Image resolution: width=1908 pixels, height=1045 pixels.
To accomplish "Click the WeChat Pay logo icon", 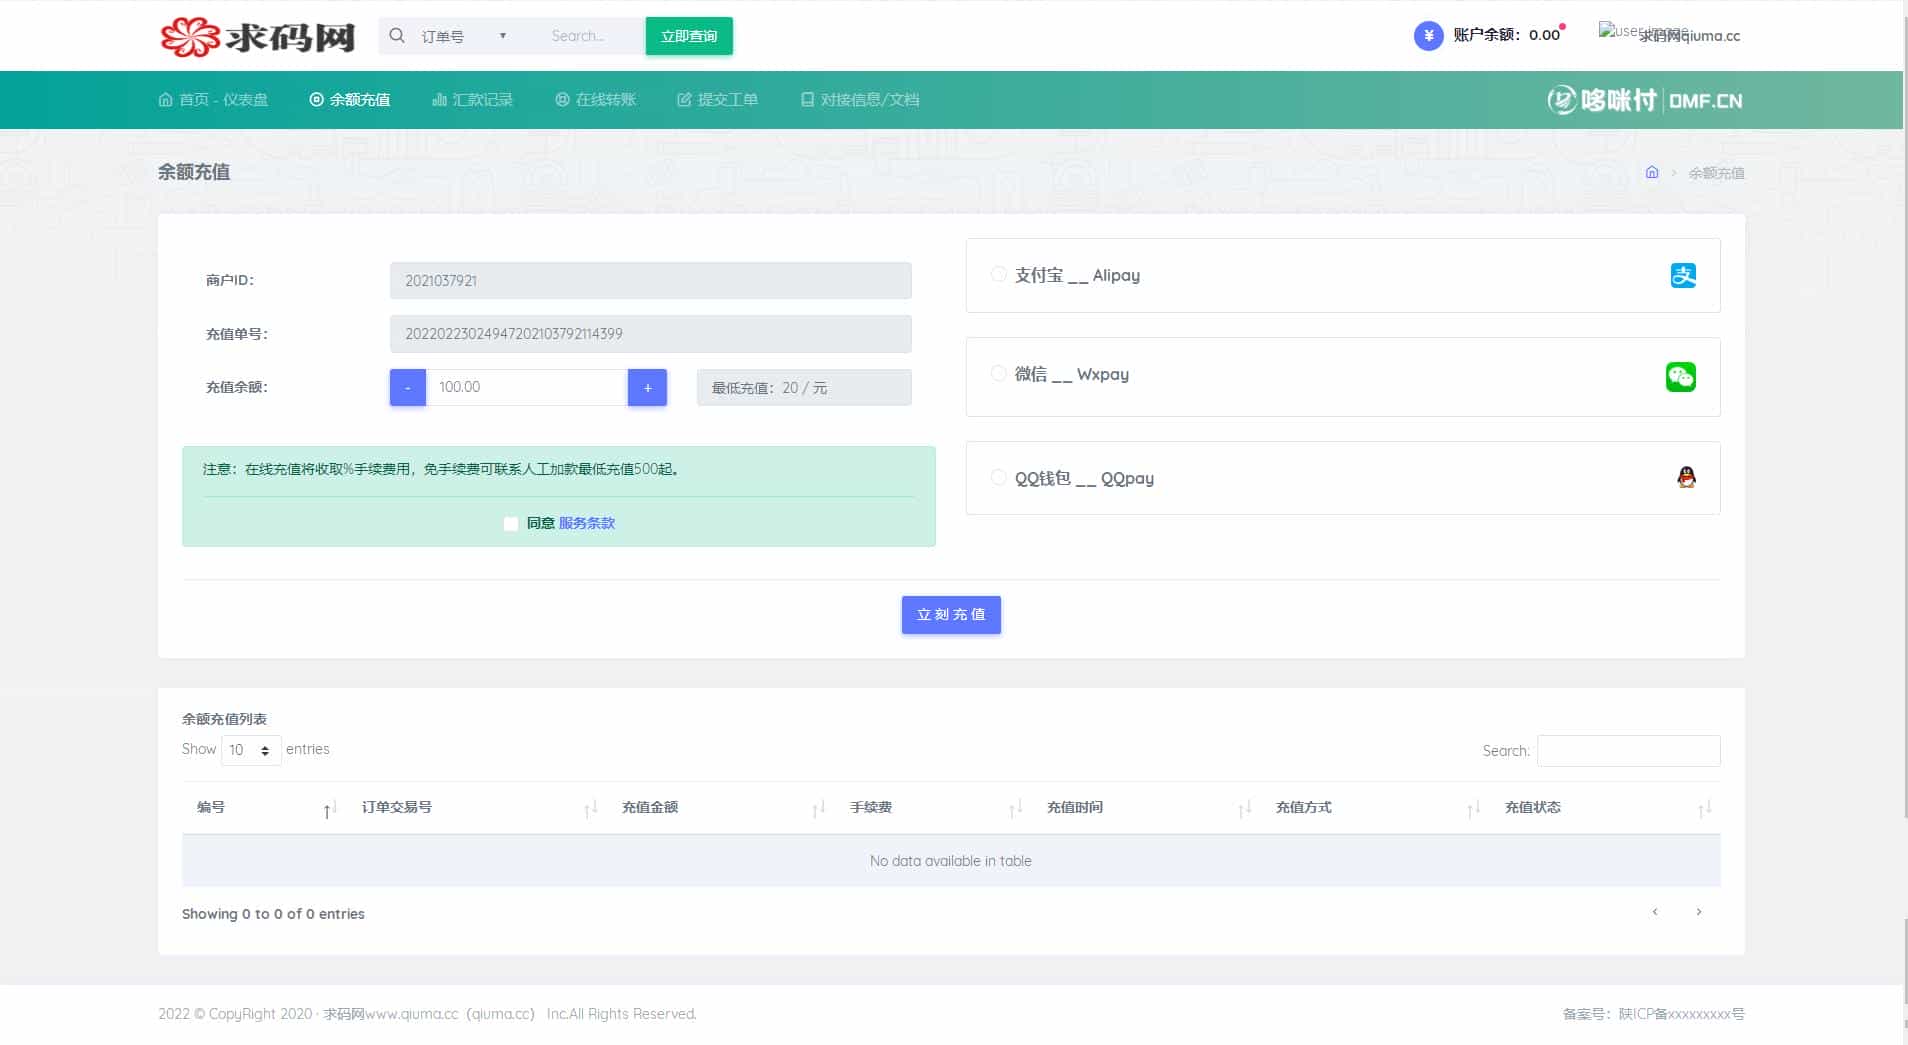I will (1681, 377).
